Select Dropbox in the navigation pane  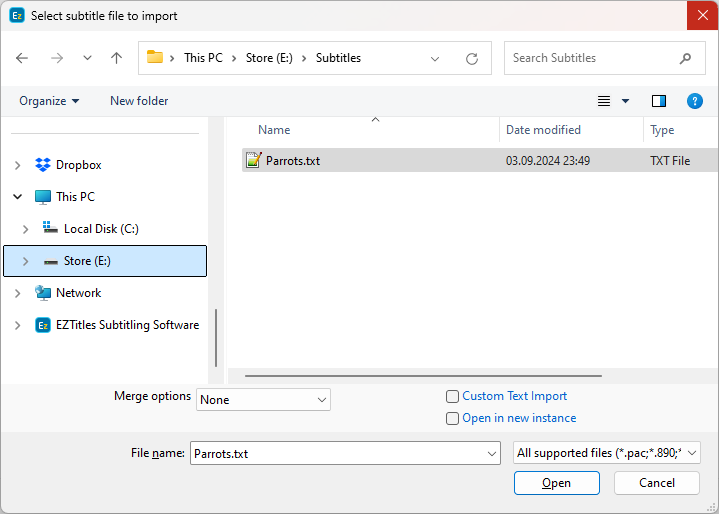click(x=78, y=165)
